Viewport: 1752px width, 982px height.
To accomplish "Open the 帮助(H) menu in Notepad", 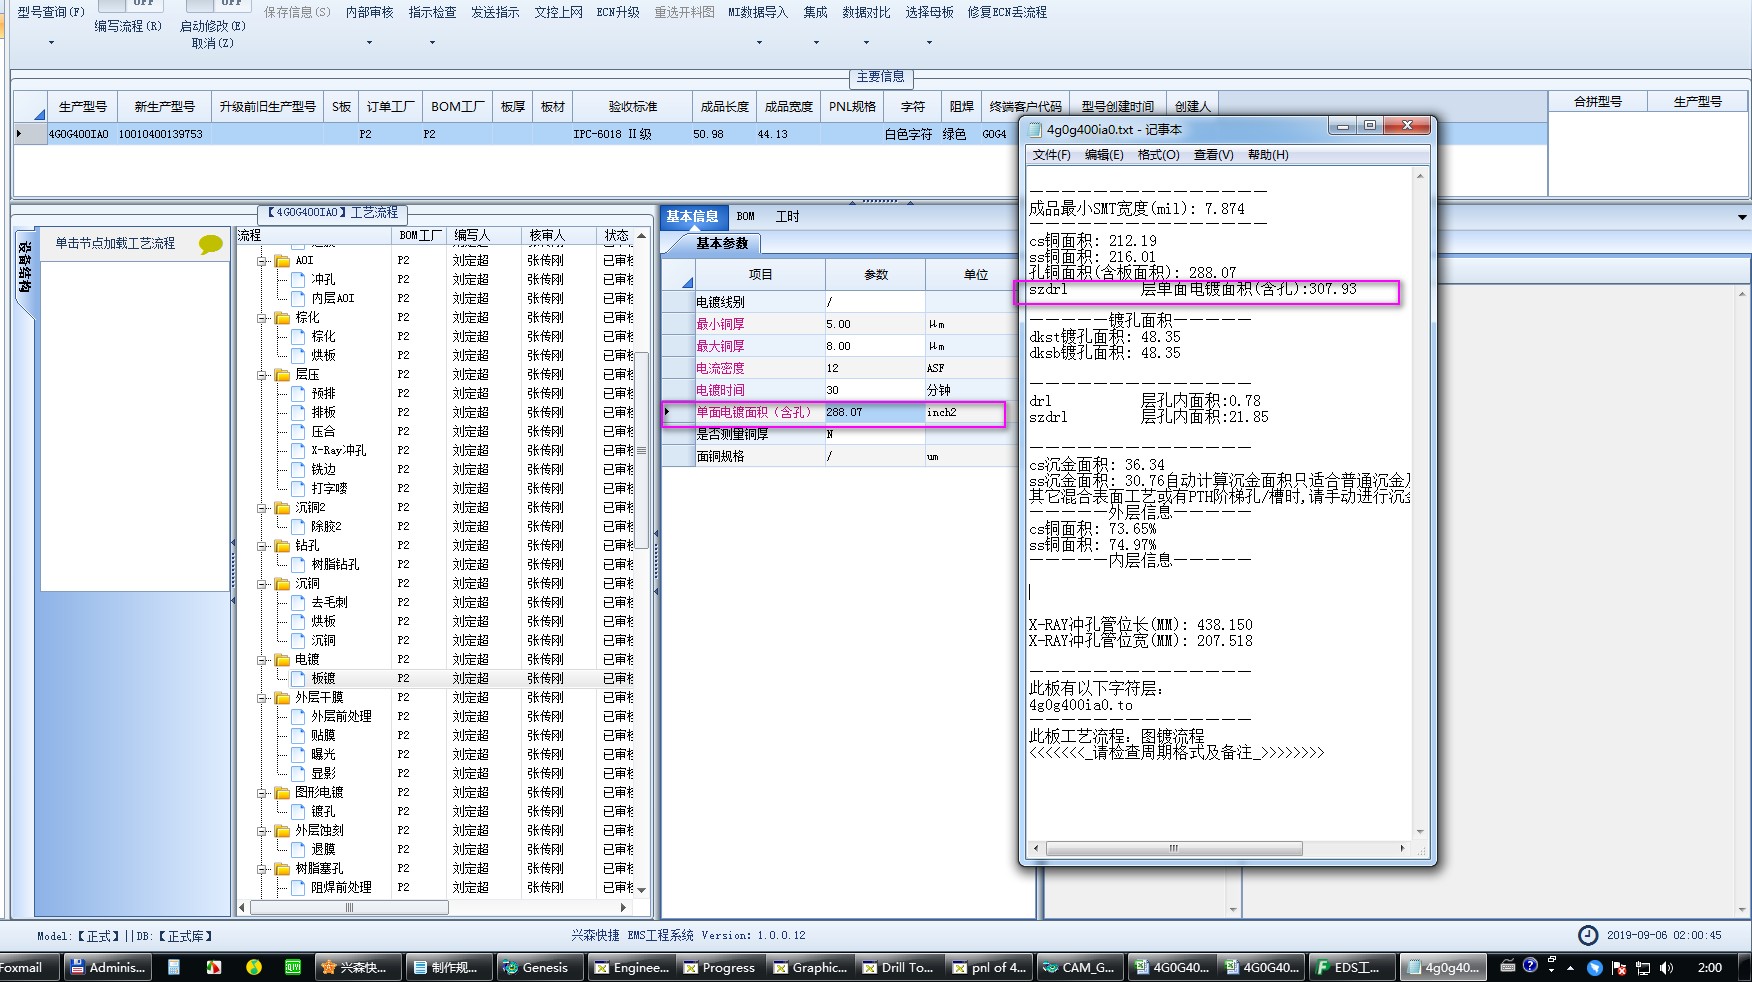I will [x=1268, y=155].
